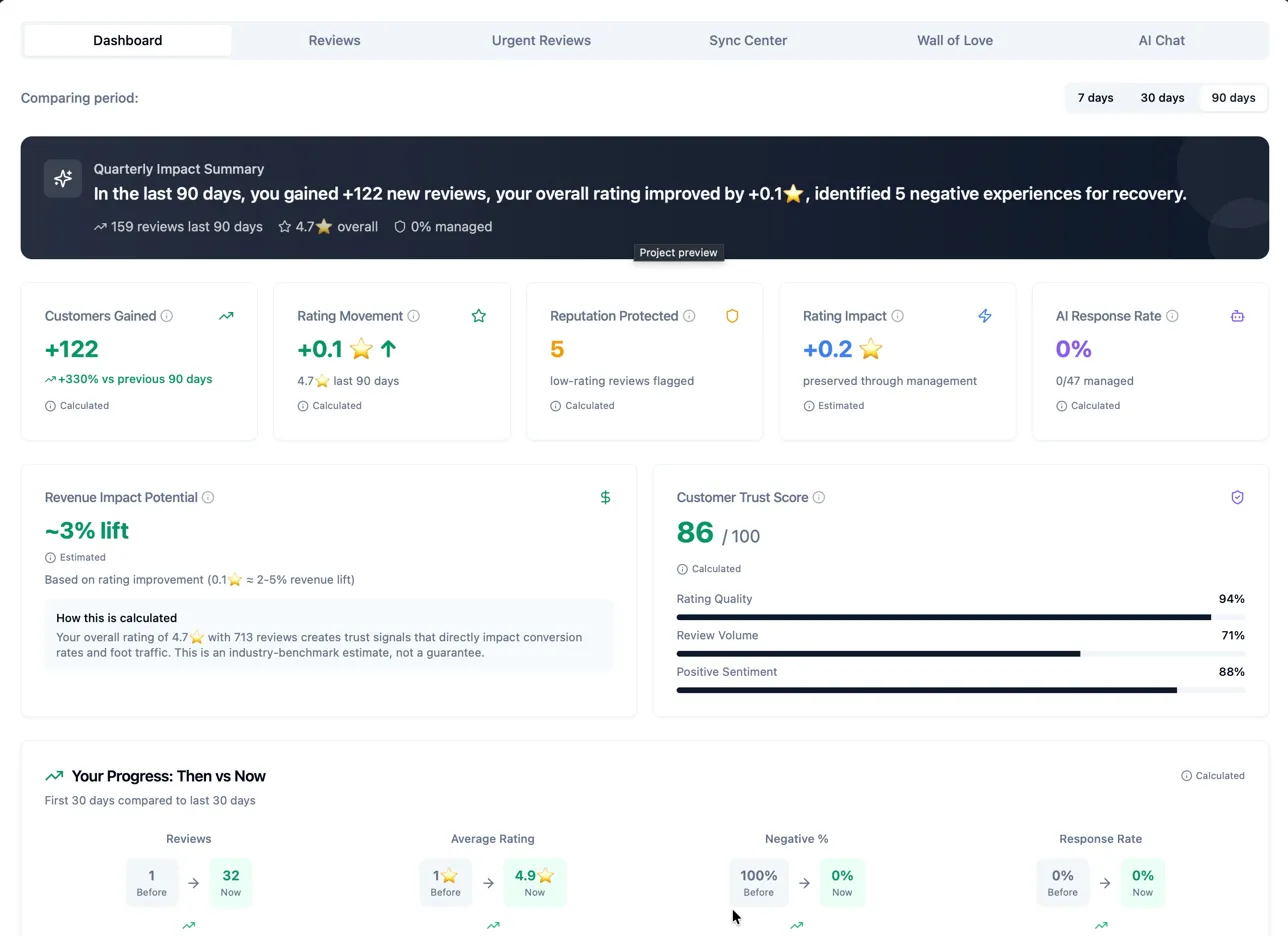This screenshot has width=1288, height=936.
Task: Toggle the 90 days period option
Action: pos(1233,97)
